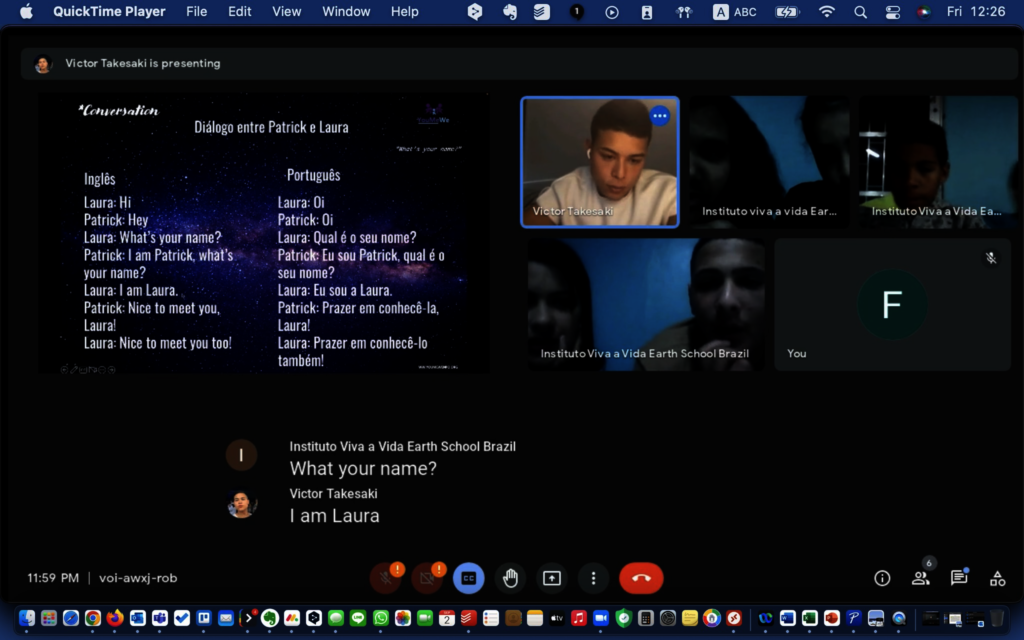The image size is (1024, 640).
Task: Open the View menu
Action: (x=286, y=12)
